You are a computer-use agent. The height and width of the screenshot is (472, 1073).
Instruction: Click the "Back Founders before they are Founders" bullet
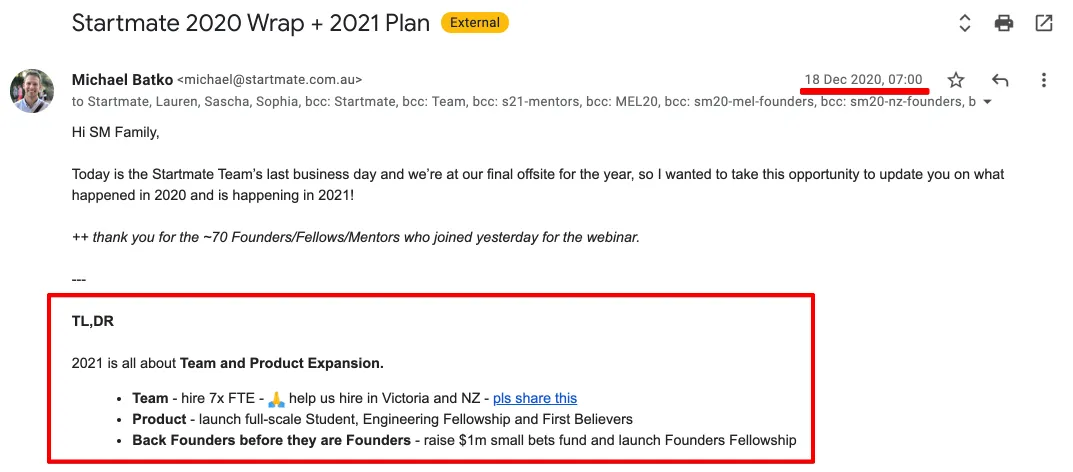[x=272, y=441]
